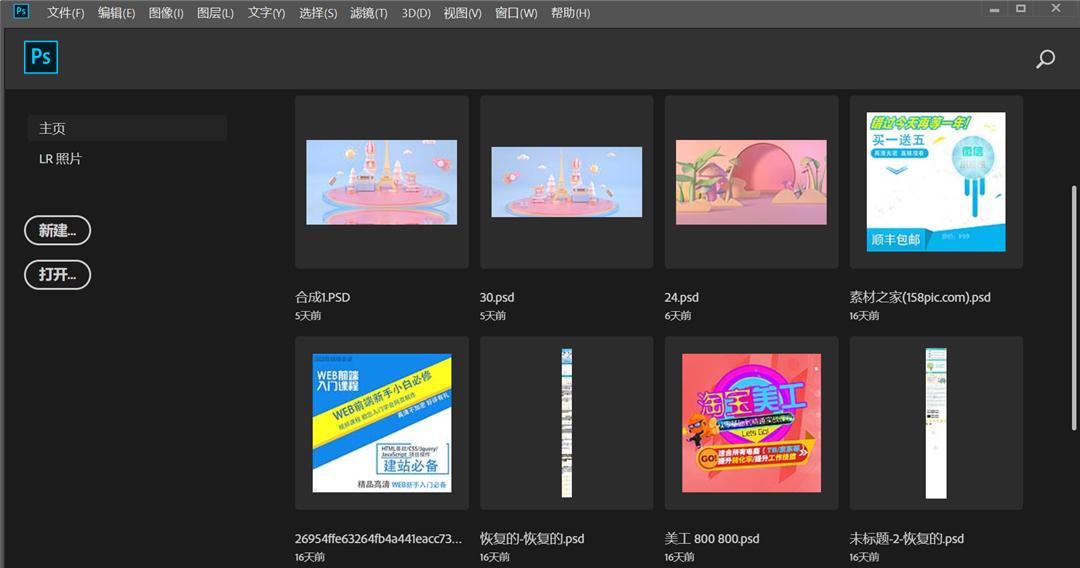Click the file name 未标题-2-恢复的.psd
1080x568 pixels.
(x=906, y=538)
